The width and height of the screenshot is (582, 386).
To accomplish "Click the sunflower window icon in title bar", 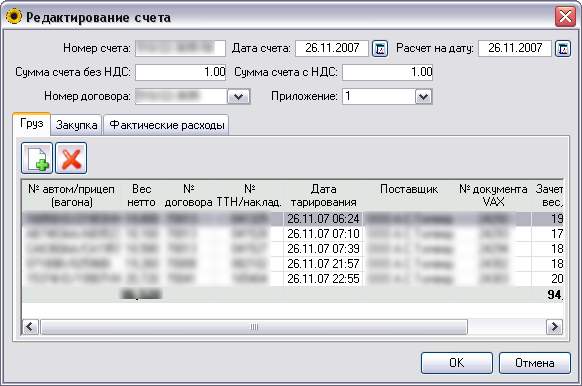I will coord(14,17).
